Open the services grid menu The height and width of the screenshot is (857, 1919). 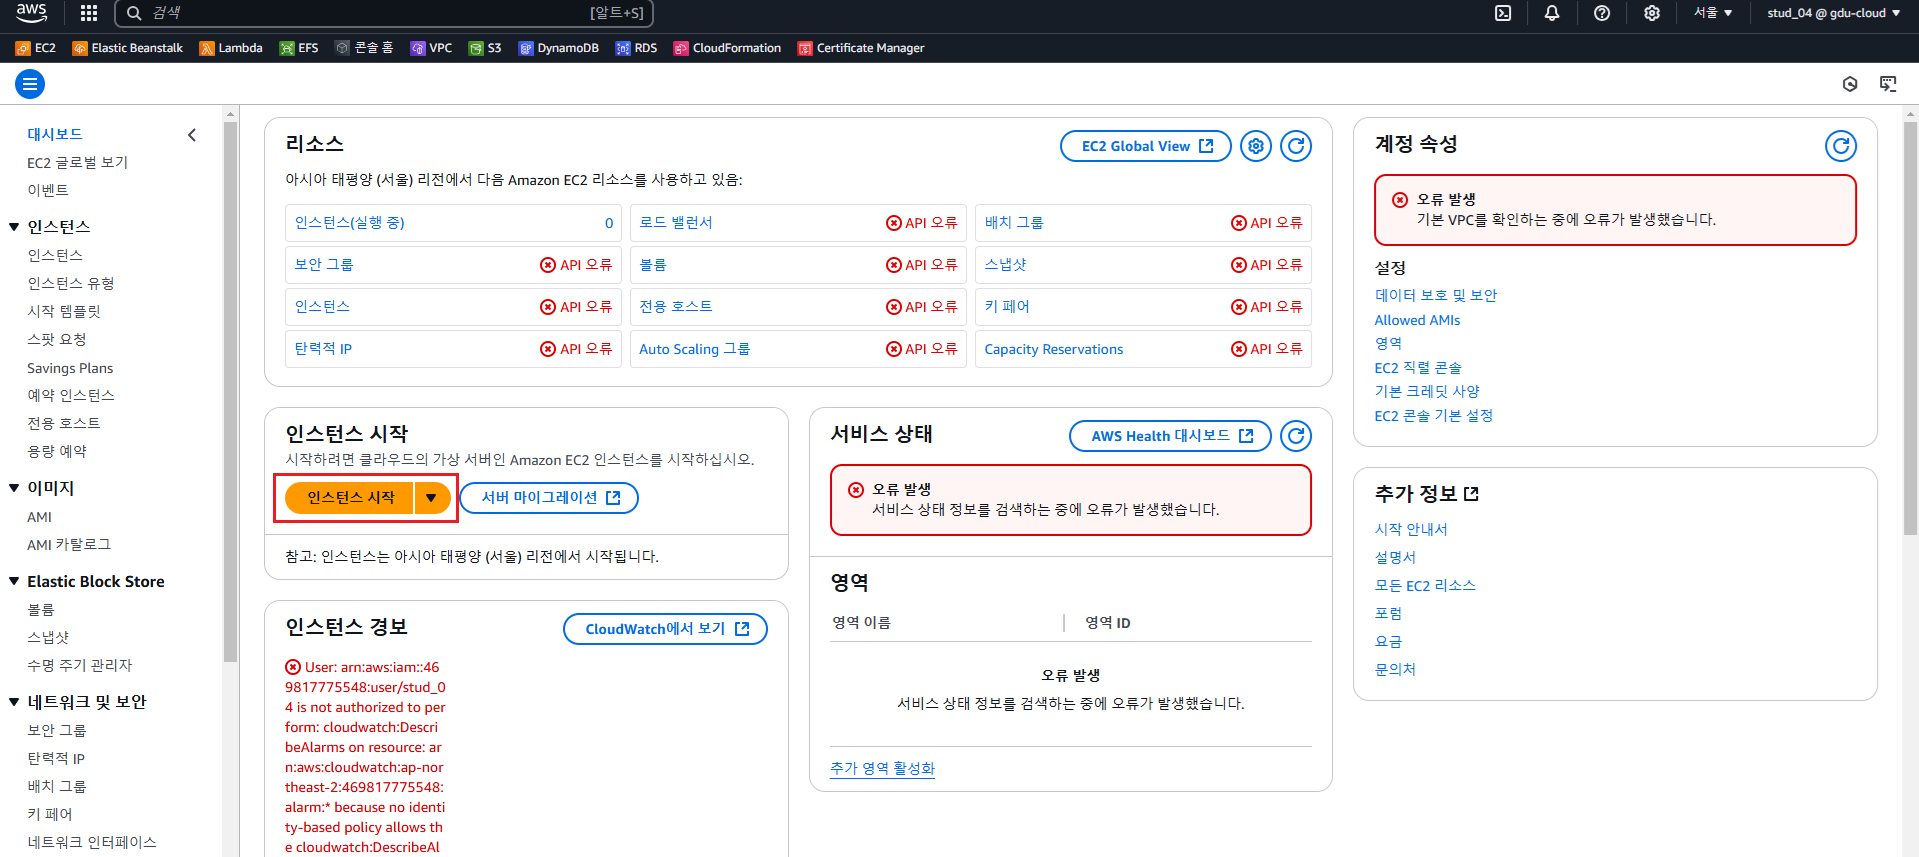[89, 13]
